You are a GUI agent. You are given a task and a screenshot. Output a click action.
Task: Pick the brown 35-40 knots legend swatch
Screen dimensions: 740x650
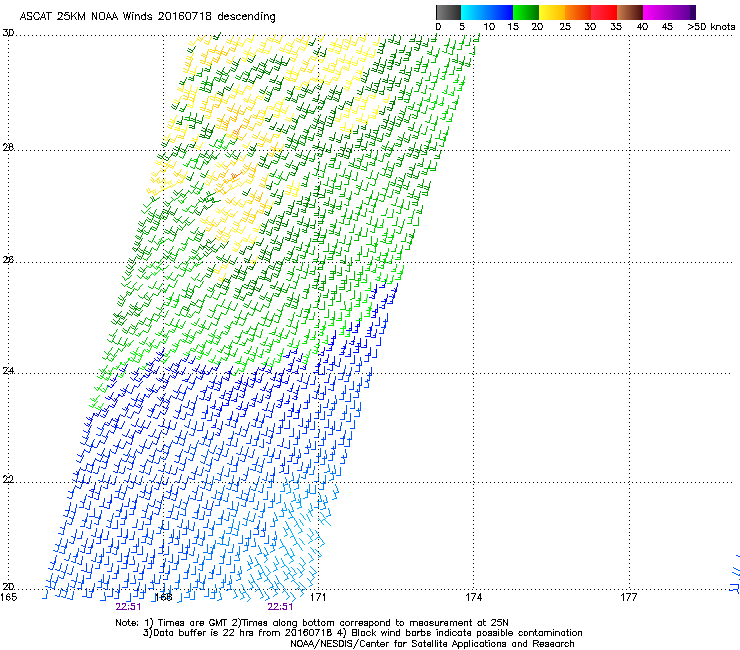click(630, 12)
